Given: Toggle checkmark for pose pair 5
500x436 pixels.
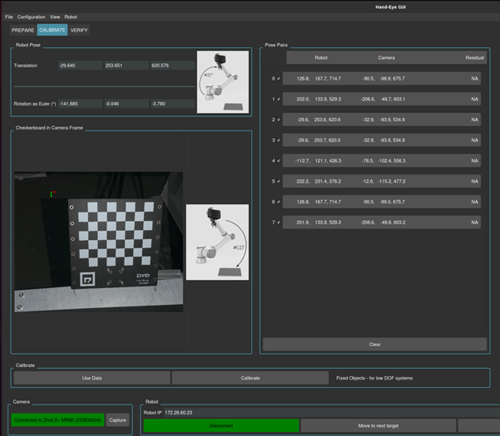Looking at the screenshot, I should [278, 181].
